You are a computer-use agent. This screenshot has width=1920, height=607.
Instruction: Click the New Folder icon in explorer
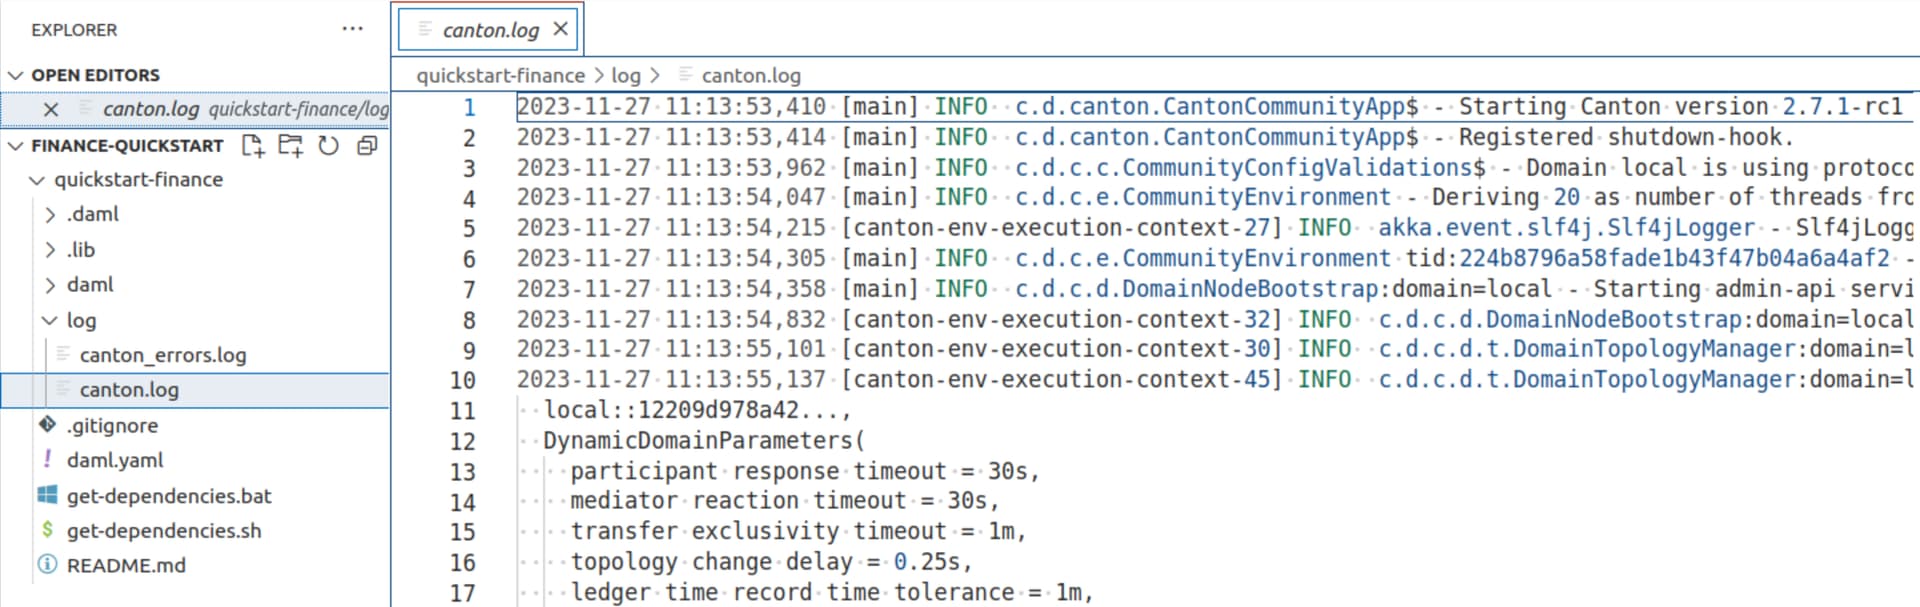click(x=291, y=146)
